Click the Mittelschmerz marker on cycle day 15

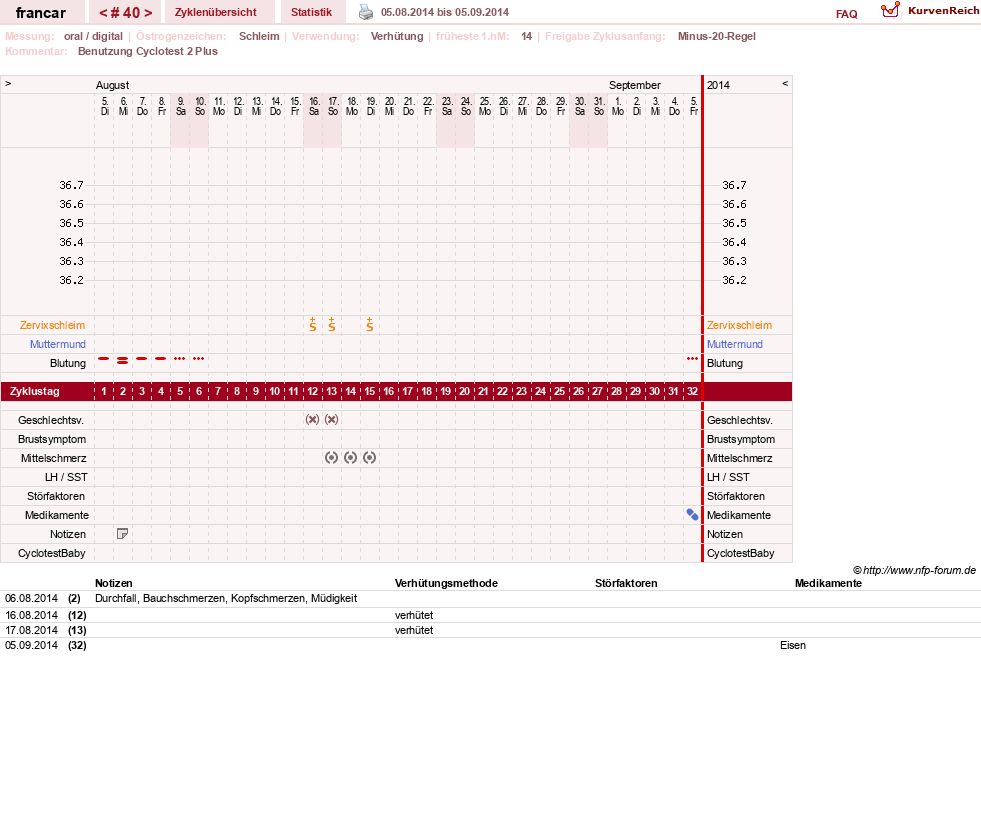click(x=370, y=457)
